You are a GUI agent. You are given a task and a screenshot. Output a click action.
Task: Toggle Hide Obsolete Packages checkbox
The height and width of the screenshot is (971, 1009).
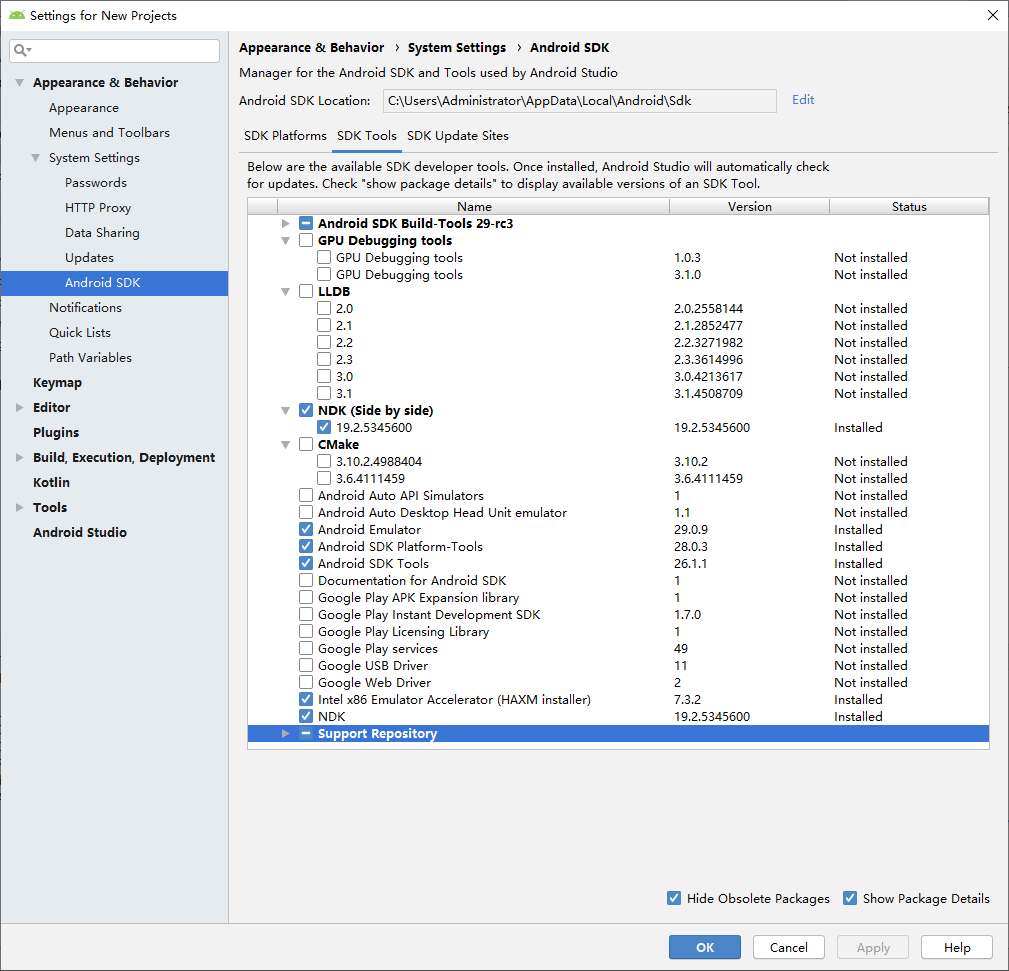coord(674,898)
